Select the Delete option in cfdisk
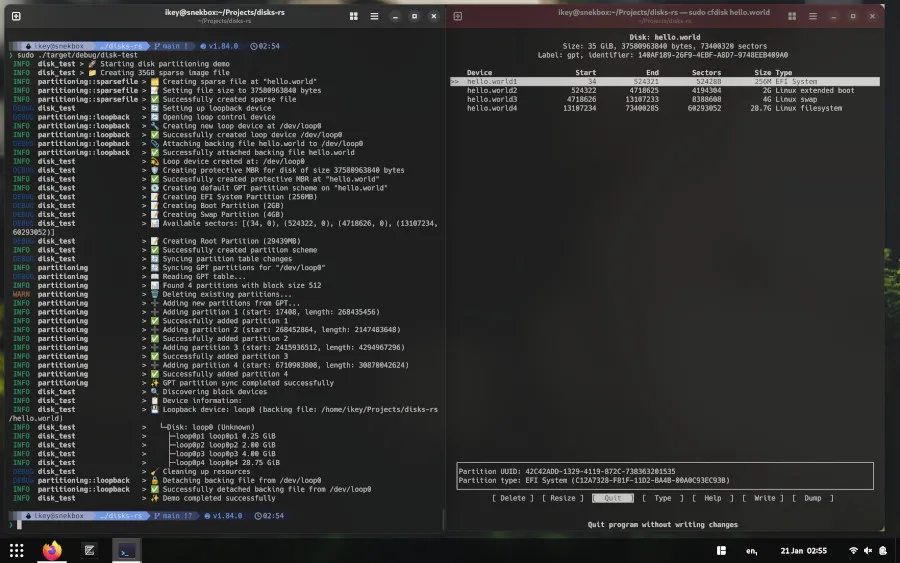The height and width of the screenshot is (563, 900). click(x=511, y=497)
